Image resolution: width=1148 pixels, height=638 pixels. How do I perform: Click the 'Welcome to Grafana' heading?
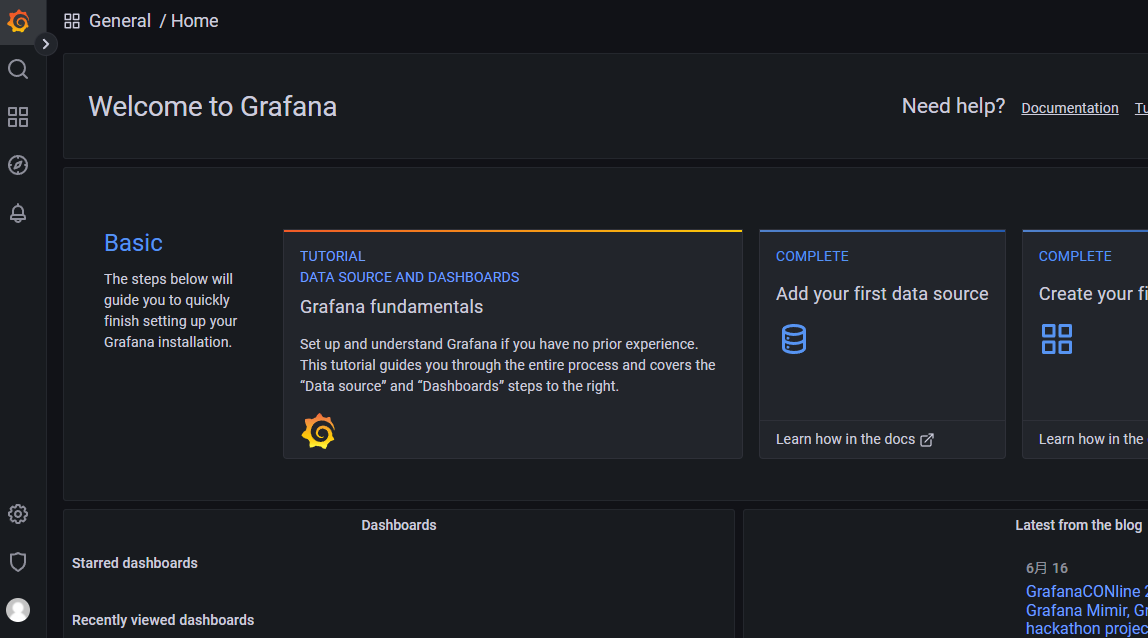click(213, 107)
